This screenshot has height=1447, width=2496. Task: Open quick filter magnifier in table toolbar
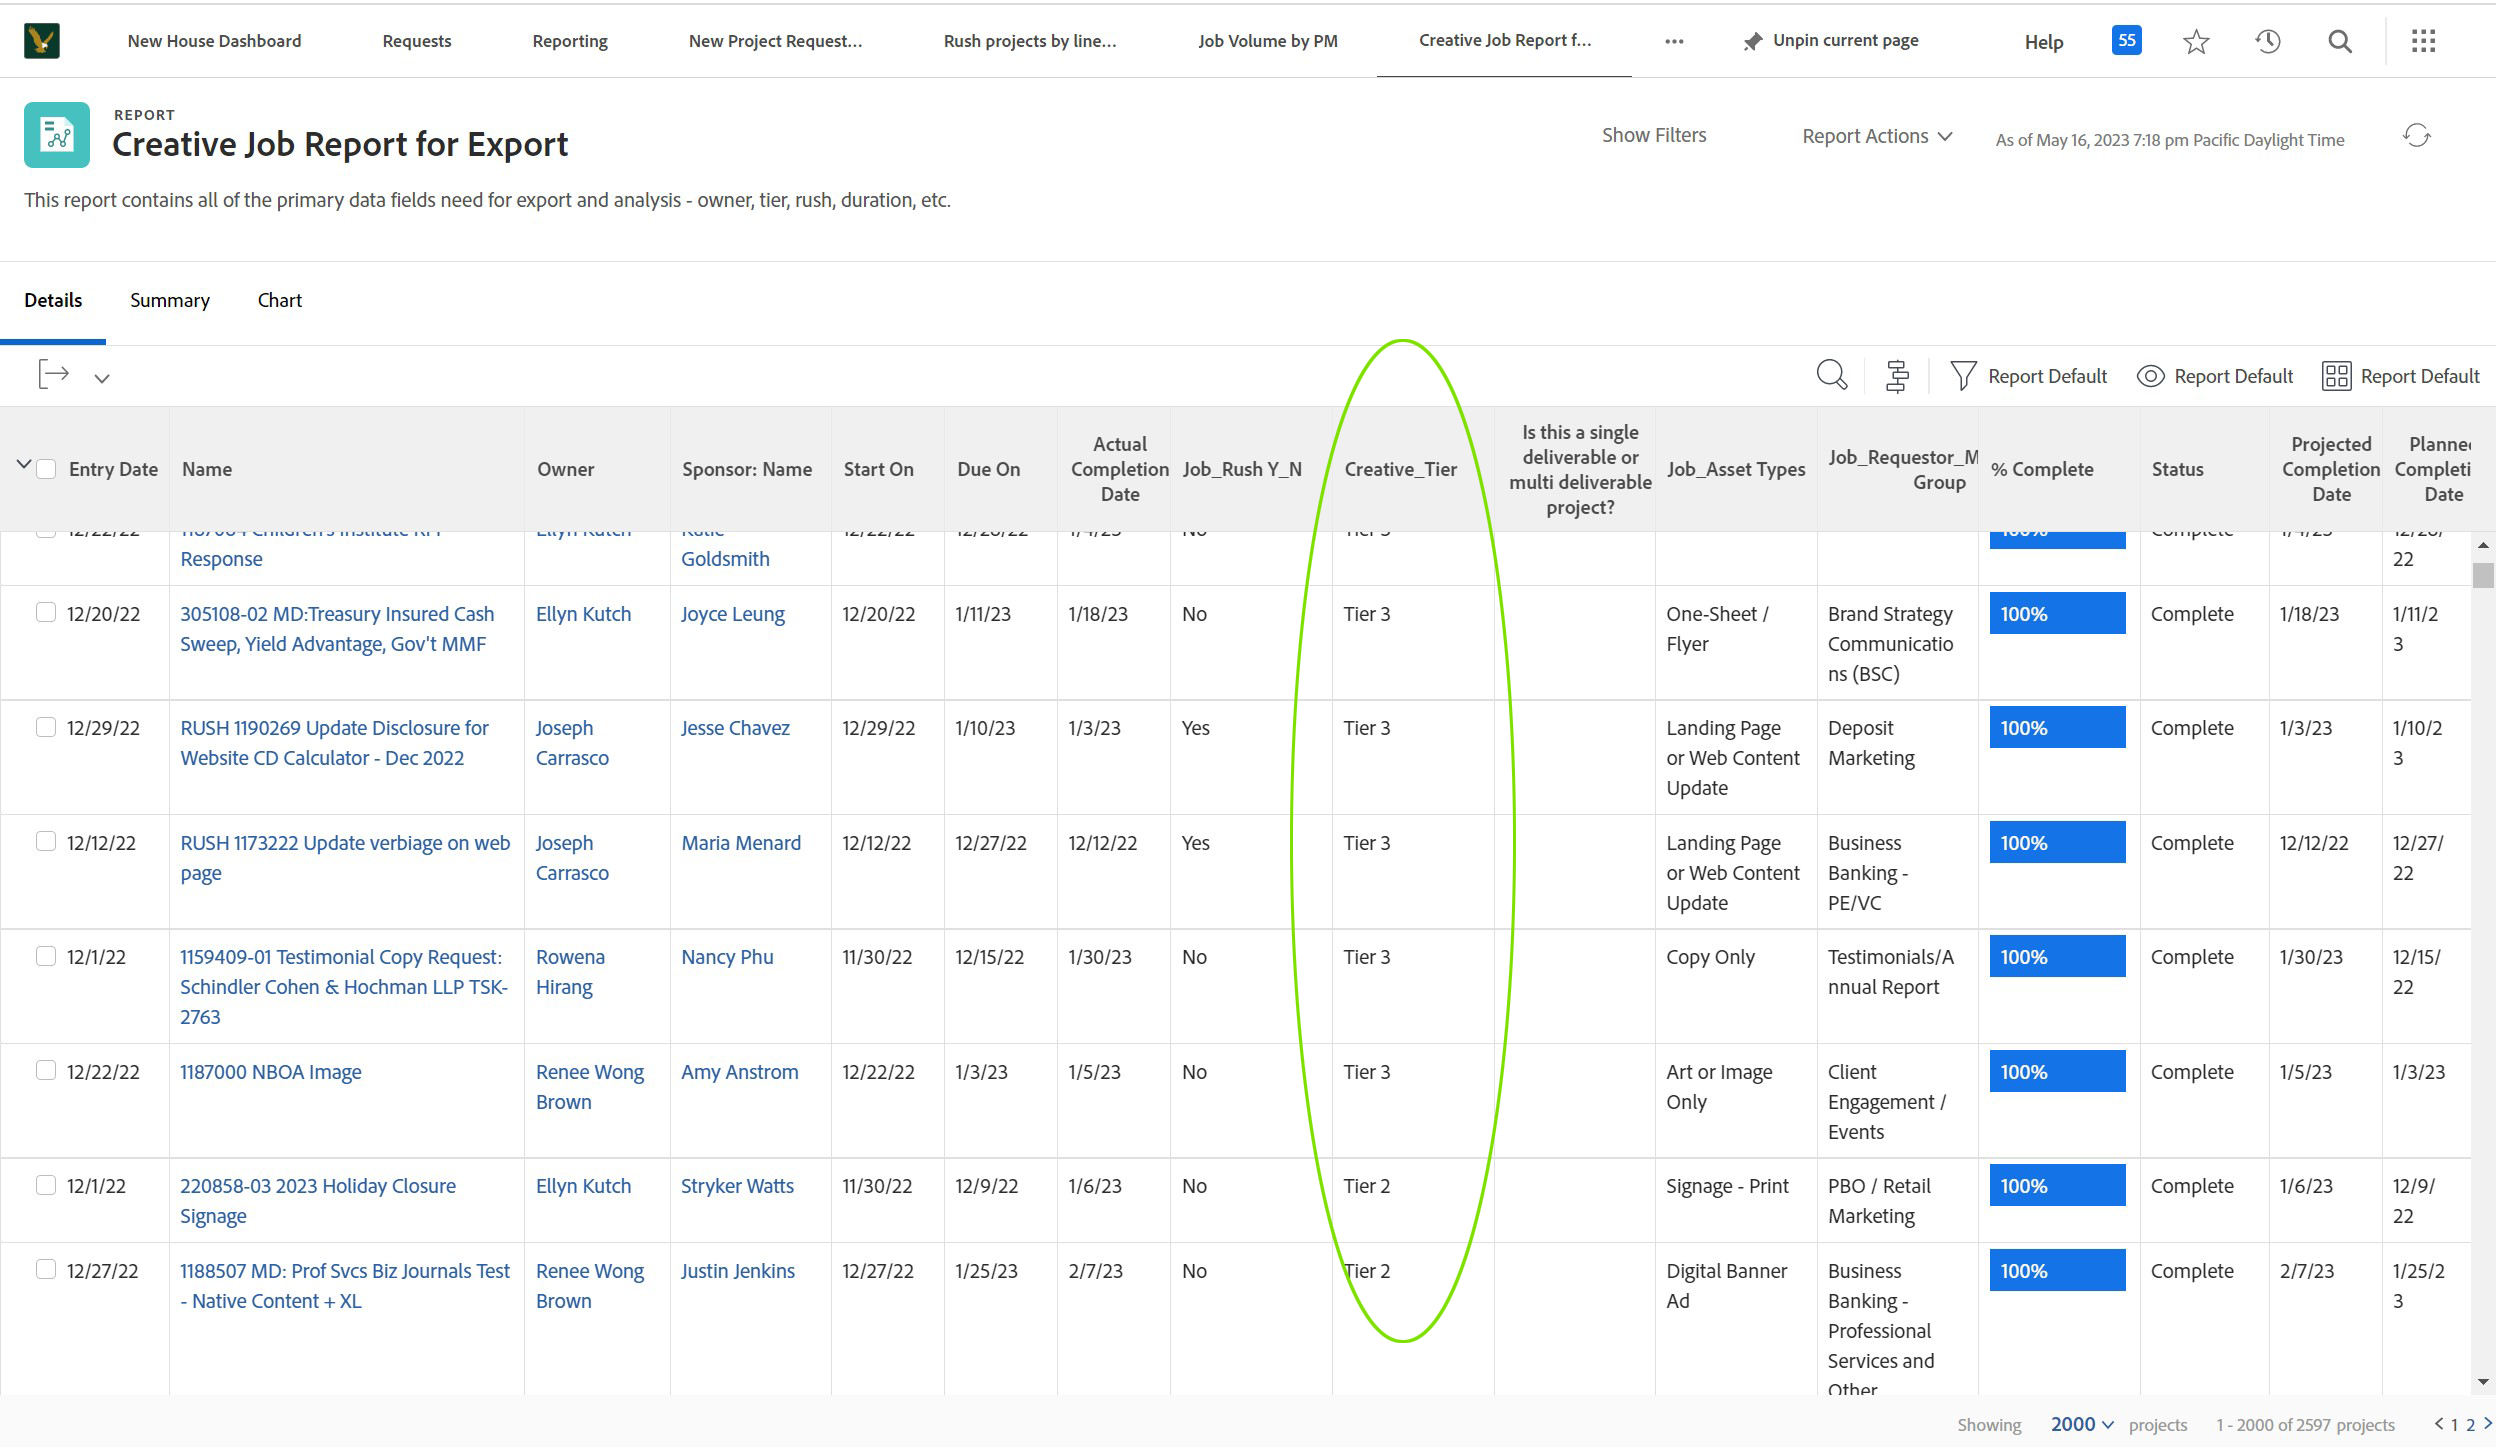pos(1831,375)
